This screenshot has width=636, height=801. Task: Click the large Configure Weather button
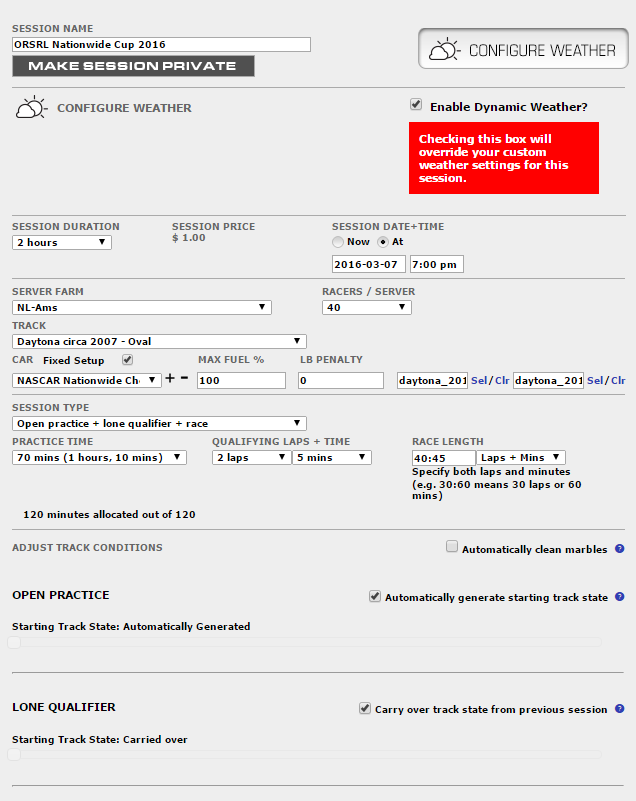(523, 49)
